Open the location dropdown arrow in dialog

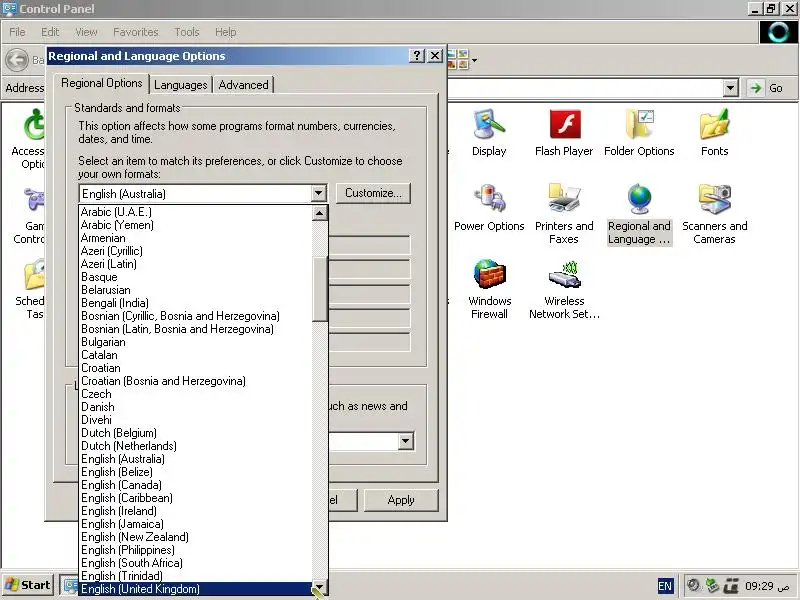pos(406,441)
